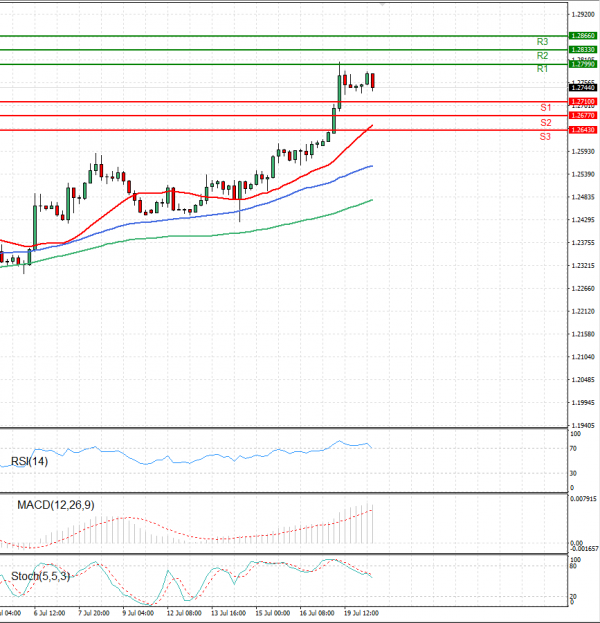
Task: Click the 6 Jul 12:00 time label
Action: point(49,612)
